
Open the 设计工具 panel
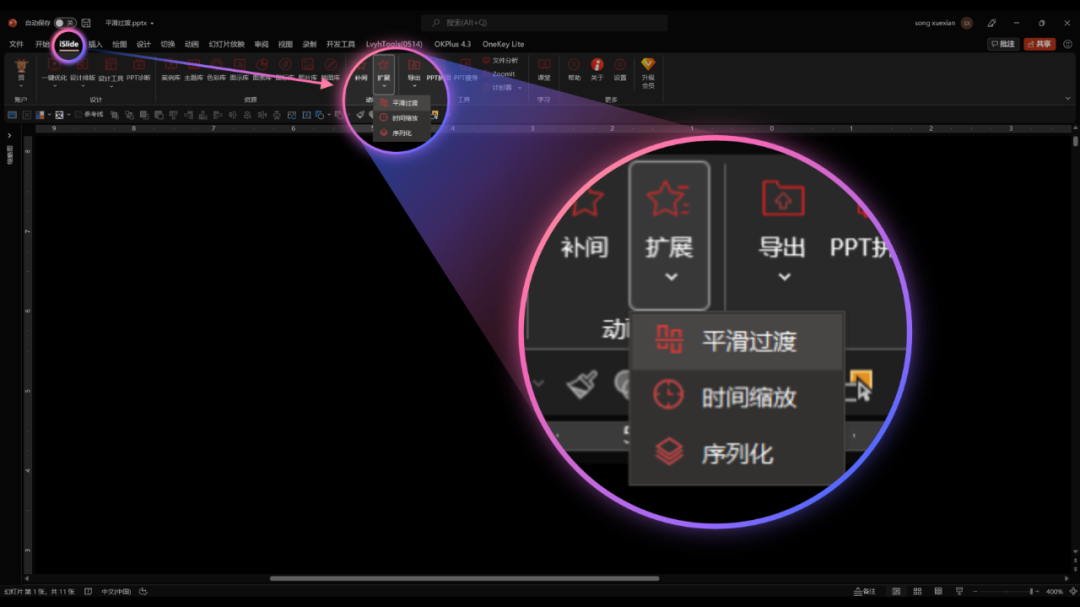(x=110, y=73)
